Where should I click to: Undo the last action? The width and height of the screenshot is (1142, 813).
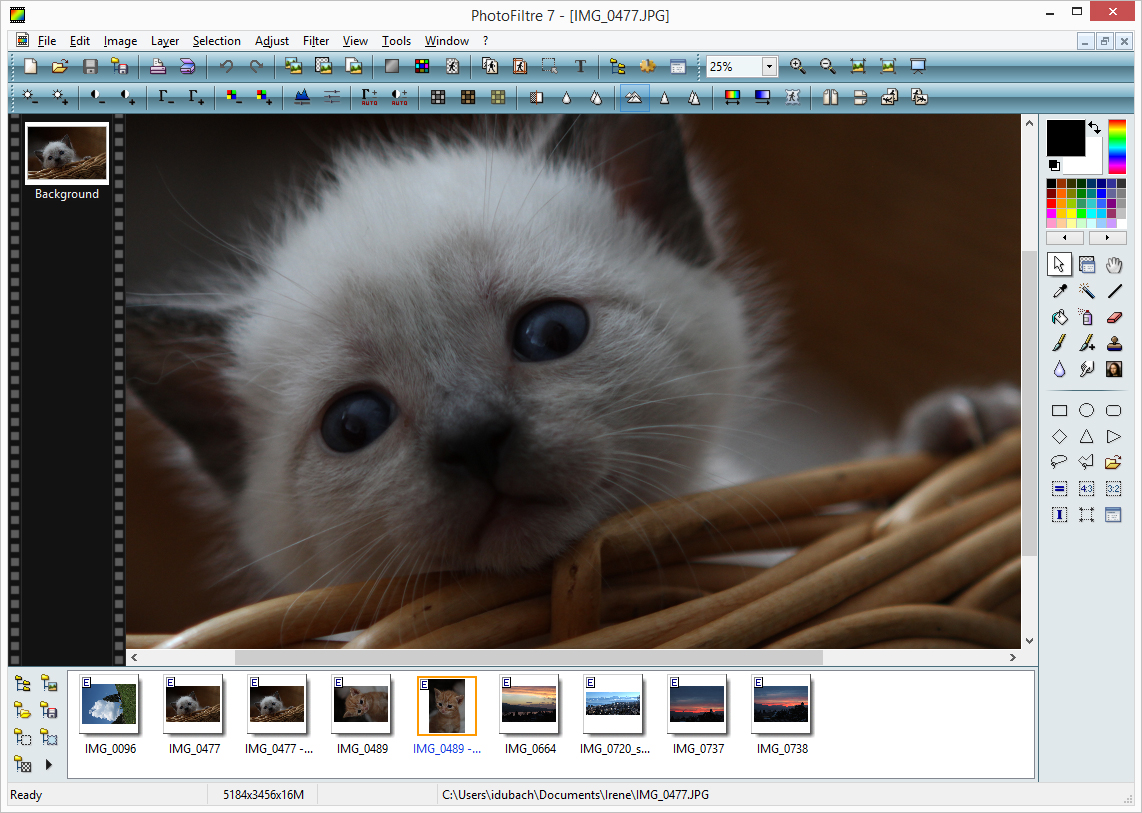(x=227, y=66)
